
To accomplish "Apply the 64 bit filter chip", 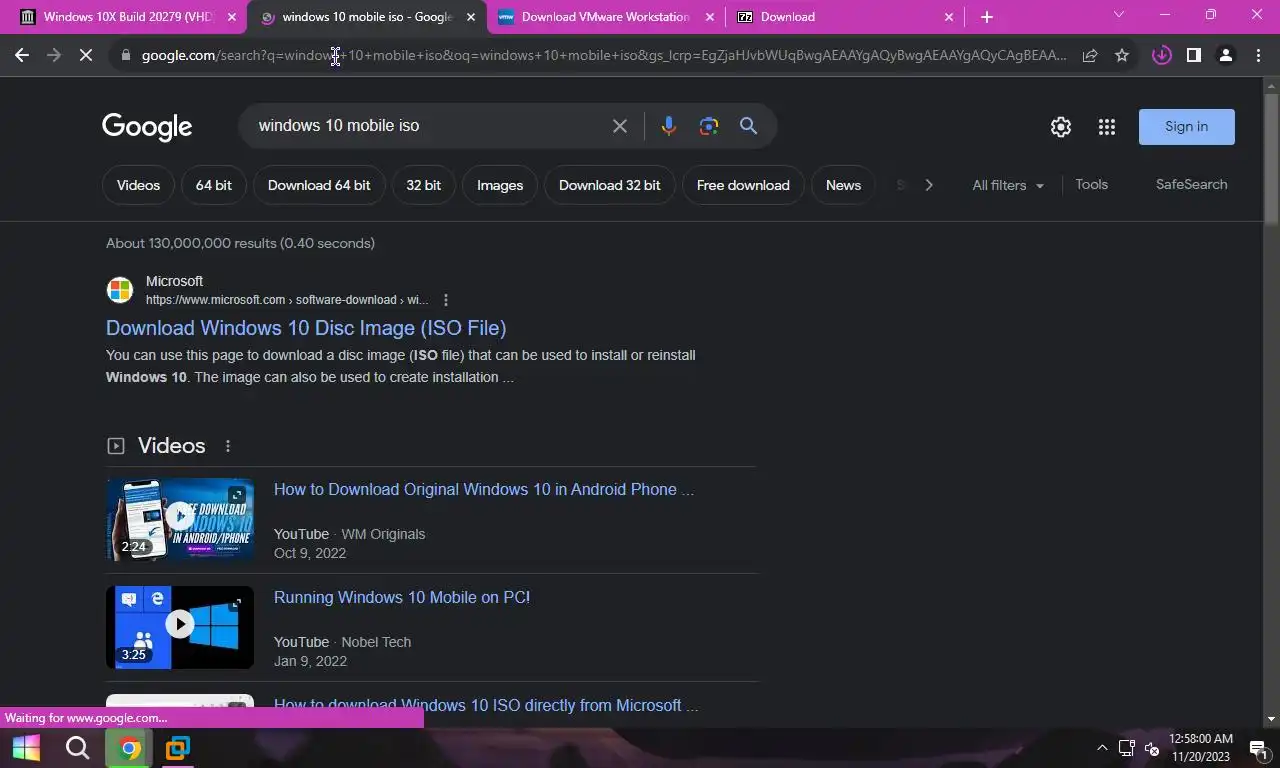I will click(213, 185).
